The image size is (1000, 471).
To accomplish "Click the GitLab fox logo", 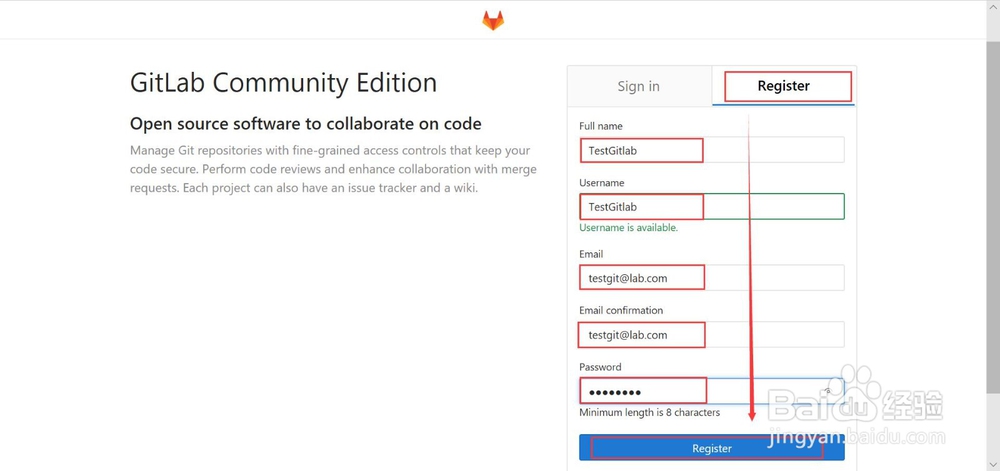I will (494, 20).
